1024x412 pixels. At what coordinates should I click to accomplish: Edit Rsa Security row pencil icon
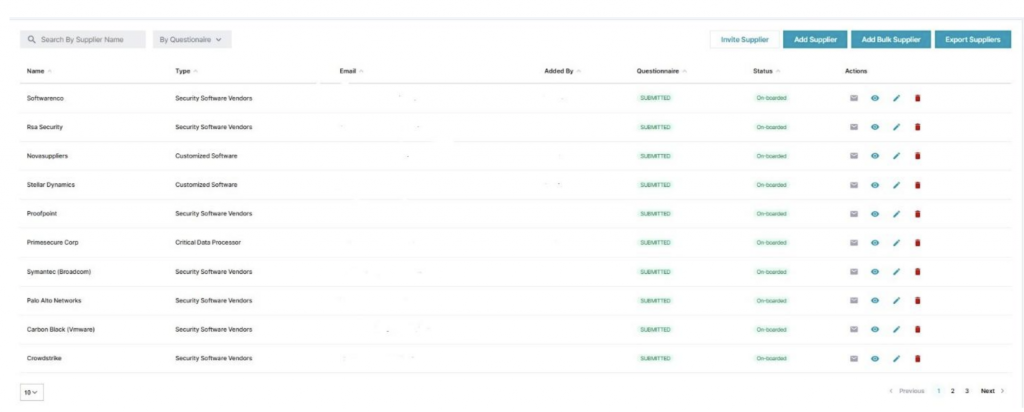[897, 127]
